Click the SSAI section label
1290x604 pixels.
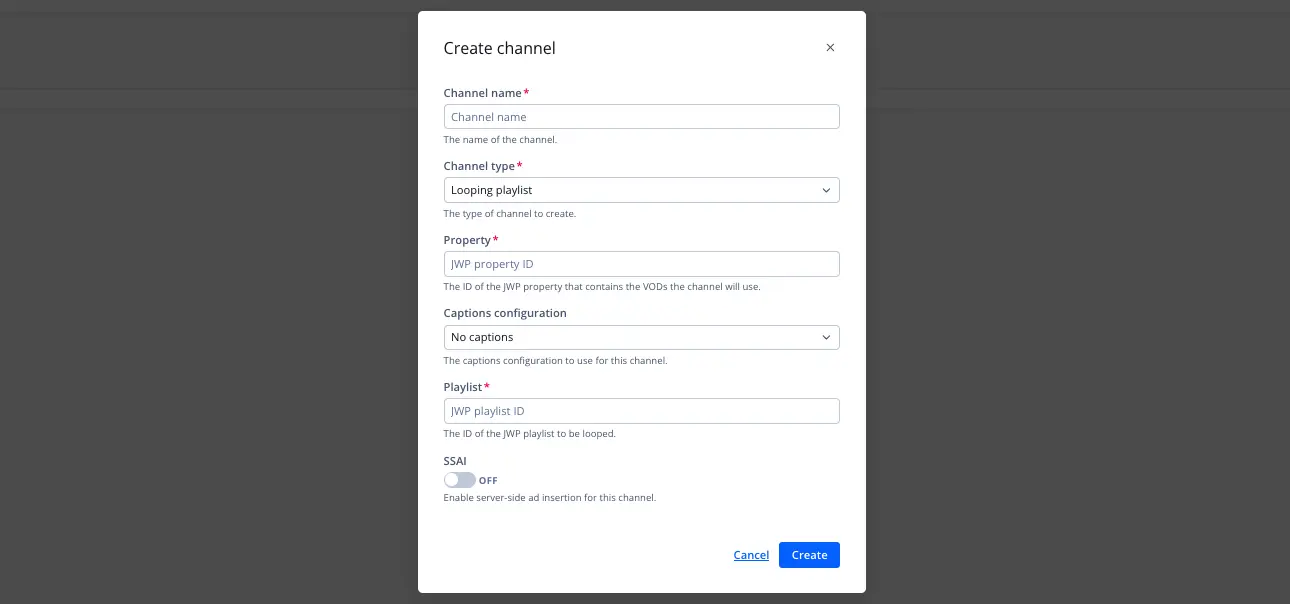[x=455, y=461]
